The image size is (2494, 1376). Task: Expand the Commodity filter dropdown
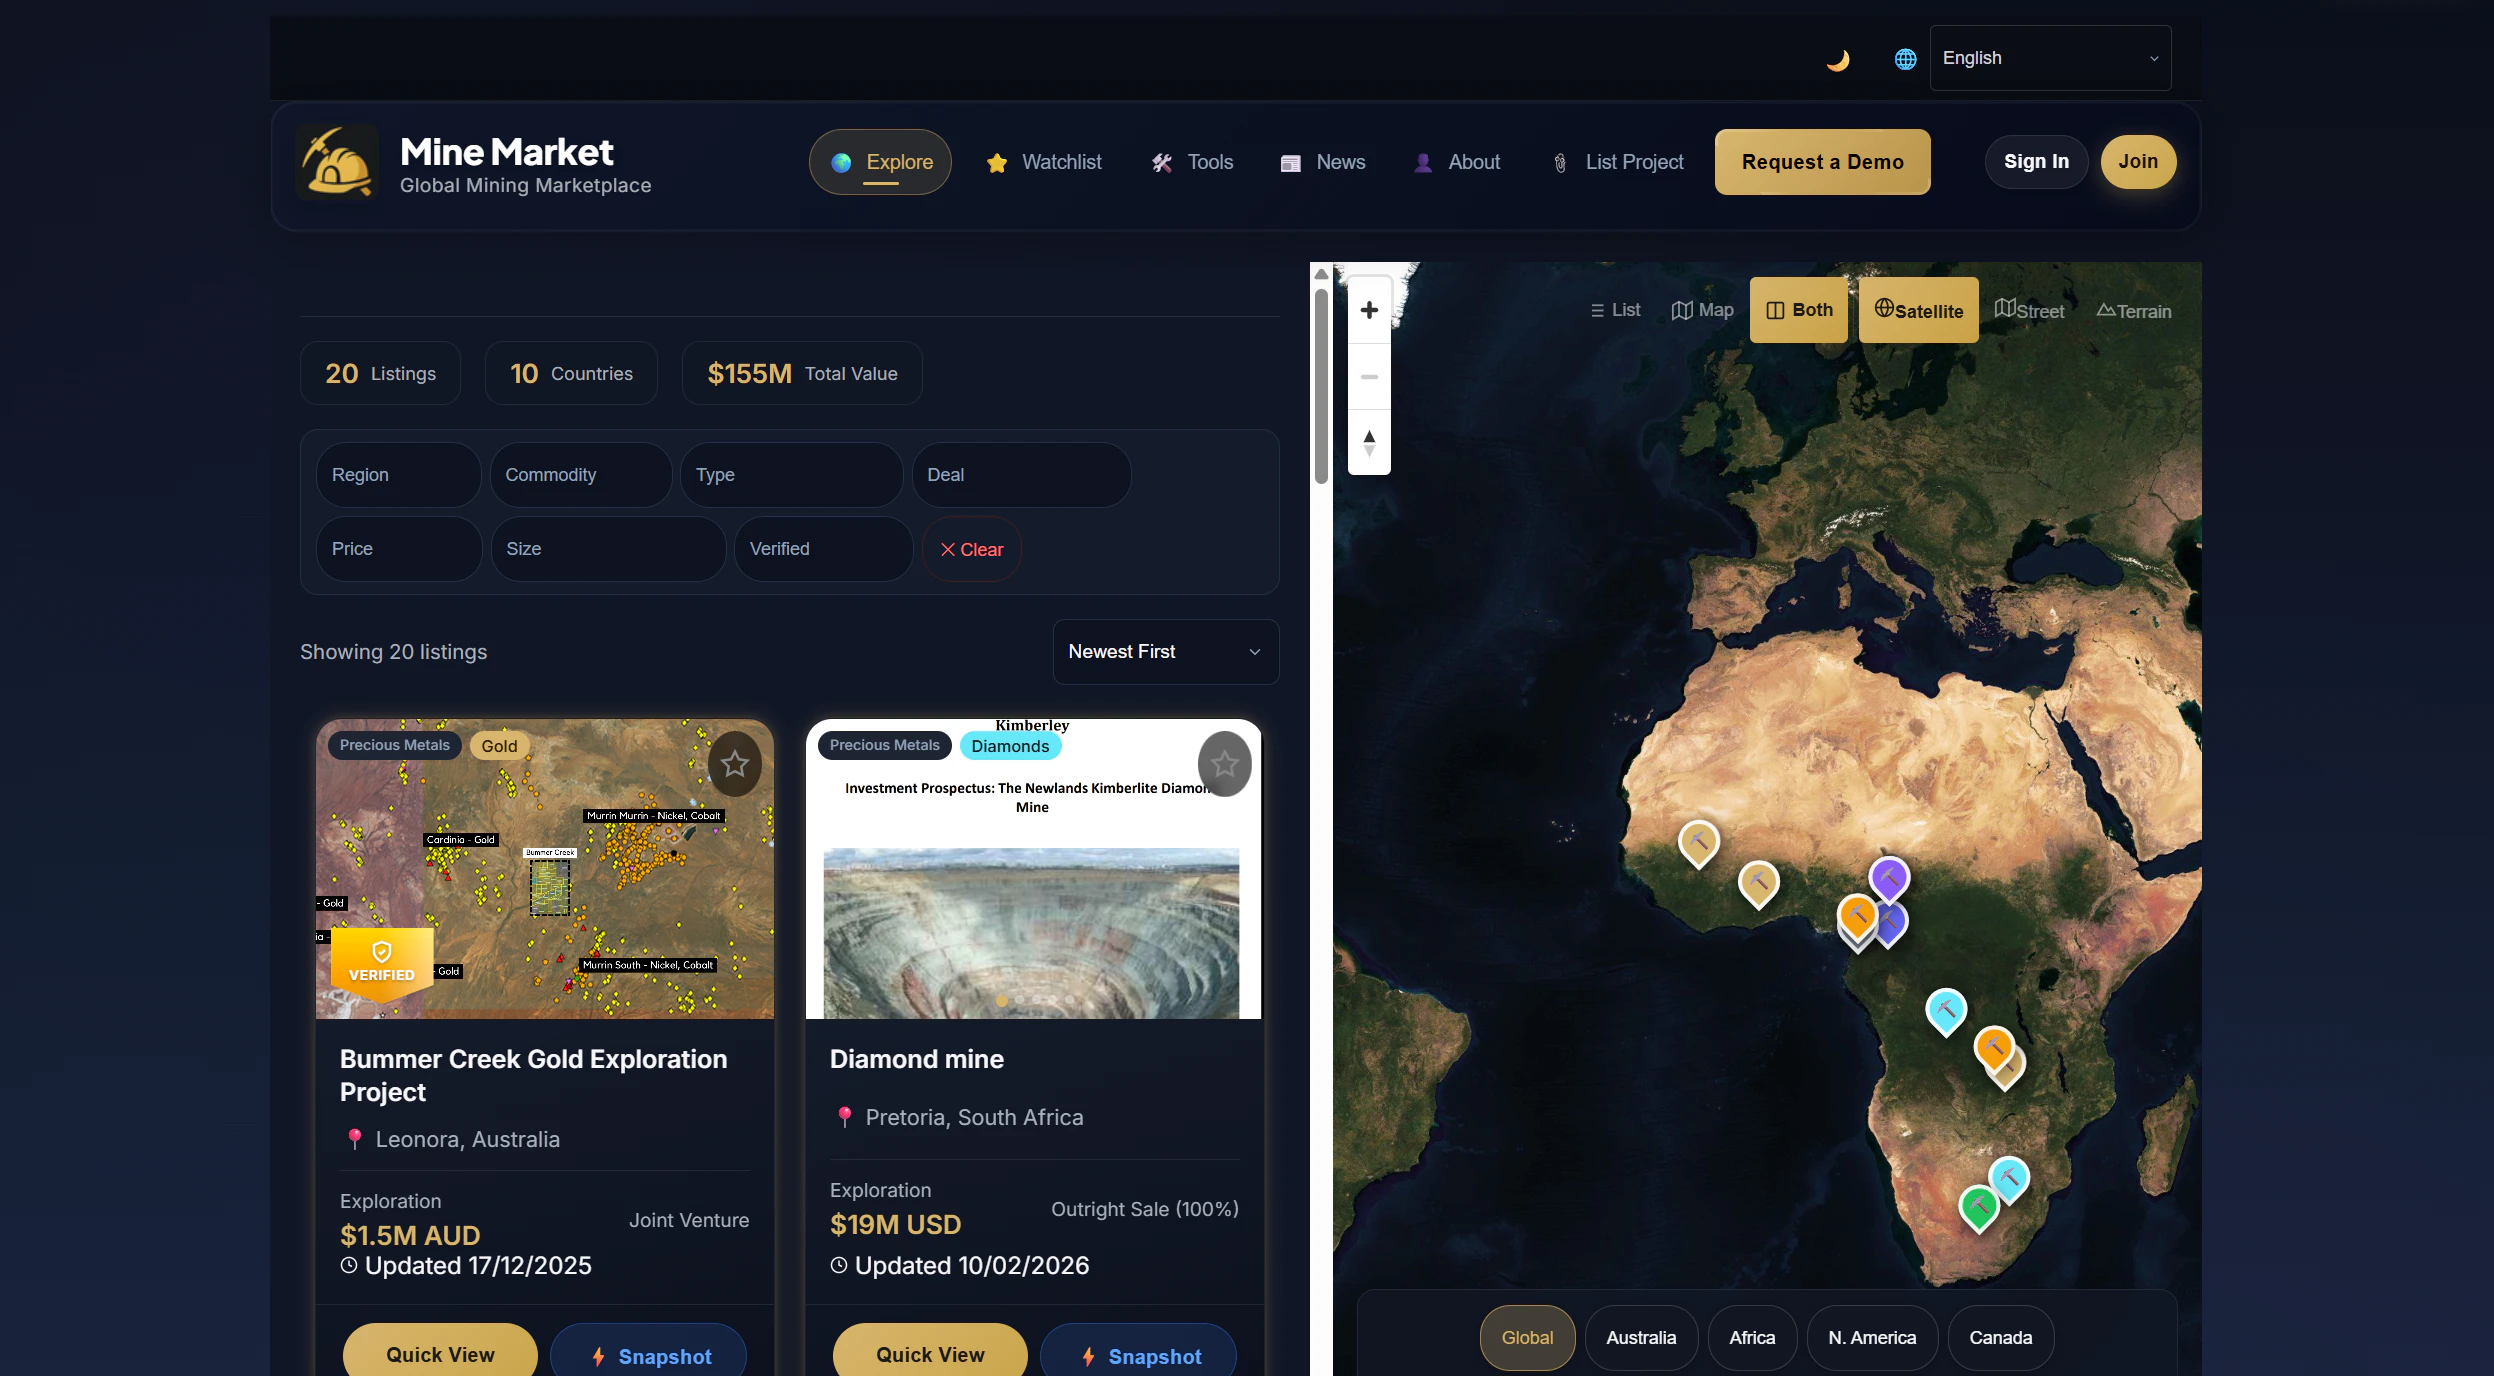click(580, 475)
